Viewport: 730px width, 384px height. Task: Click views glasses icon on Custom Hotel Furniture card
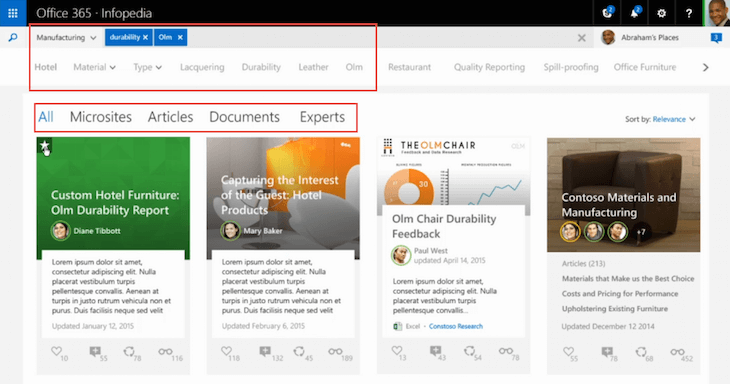pos(165,351)
